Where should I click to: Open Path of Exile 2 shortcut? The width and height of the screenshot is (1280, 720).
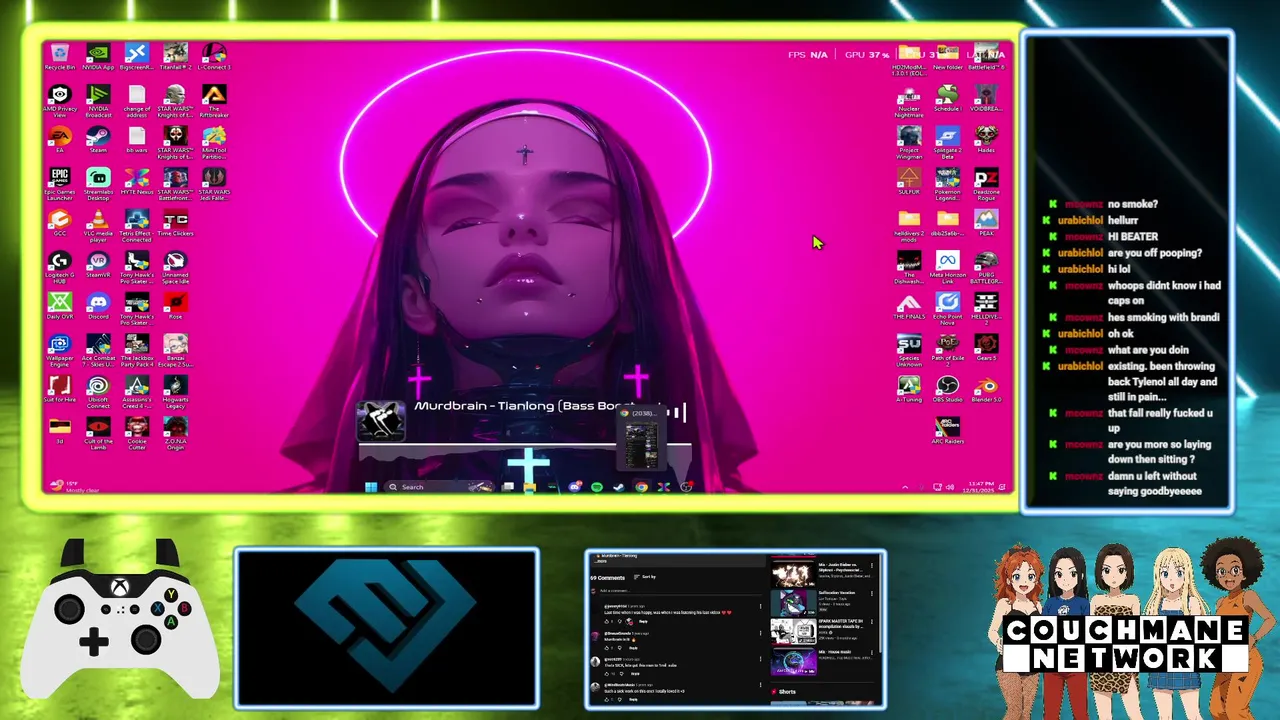pyautogui.click(x=947, y=350)
